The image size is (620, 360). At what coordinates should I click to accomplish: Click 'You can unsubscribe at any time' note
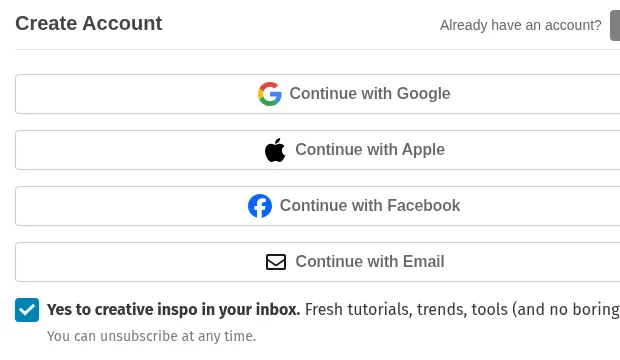[151, 336]
